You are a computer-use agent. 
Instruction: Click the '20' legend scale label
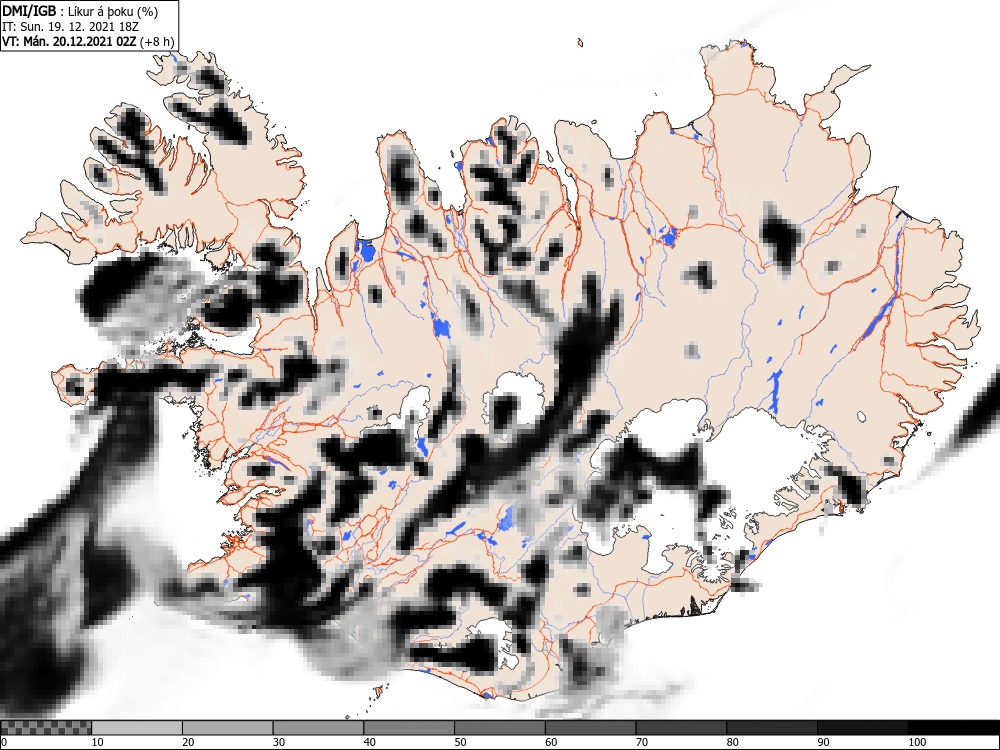[188, 742]
